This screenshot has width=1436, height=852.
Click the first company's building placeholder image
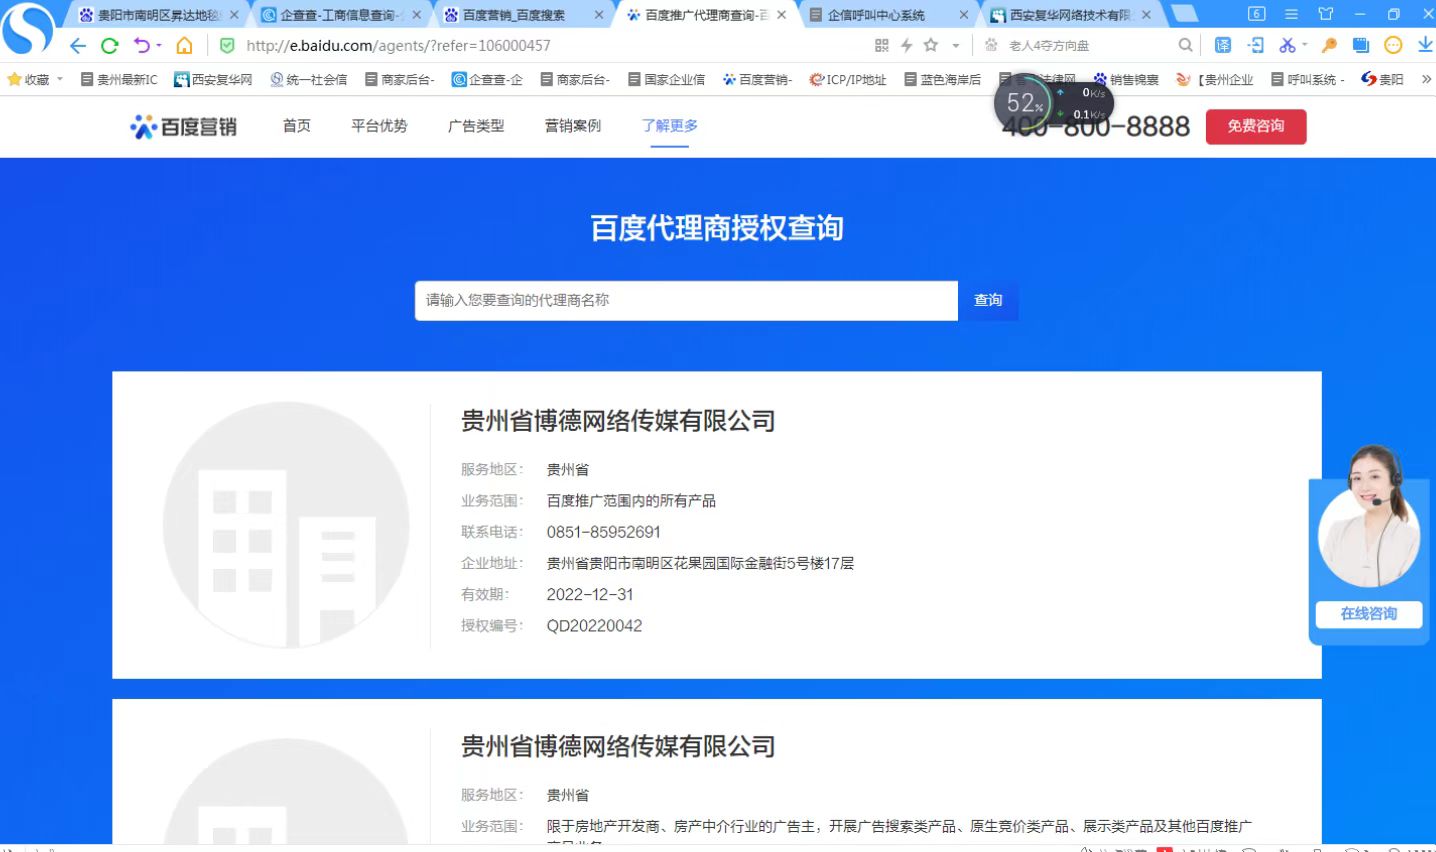(x=286, y=525)
